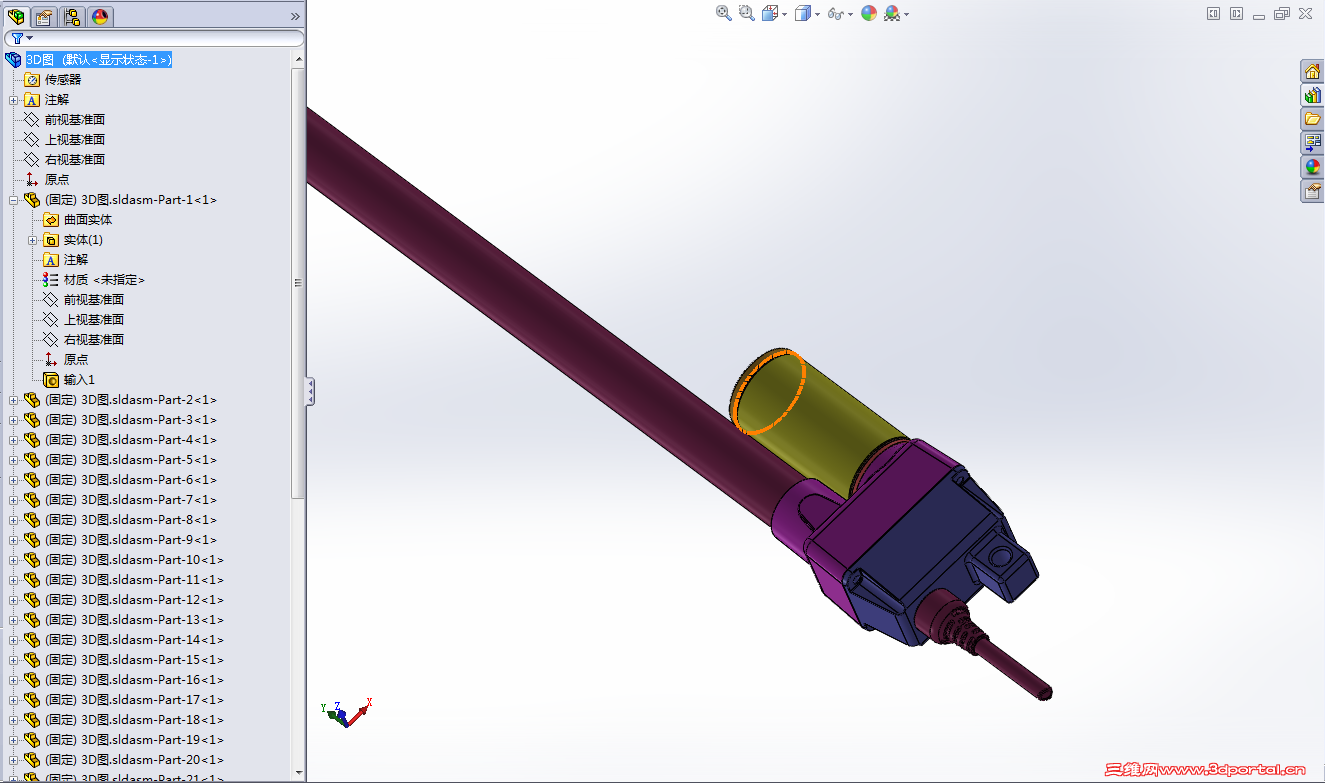1325x783 pixels.
Task: Click the Display Style cube icon
Action: 802,13
